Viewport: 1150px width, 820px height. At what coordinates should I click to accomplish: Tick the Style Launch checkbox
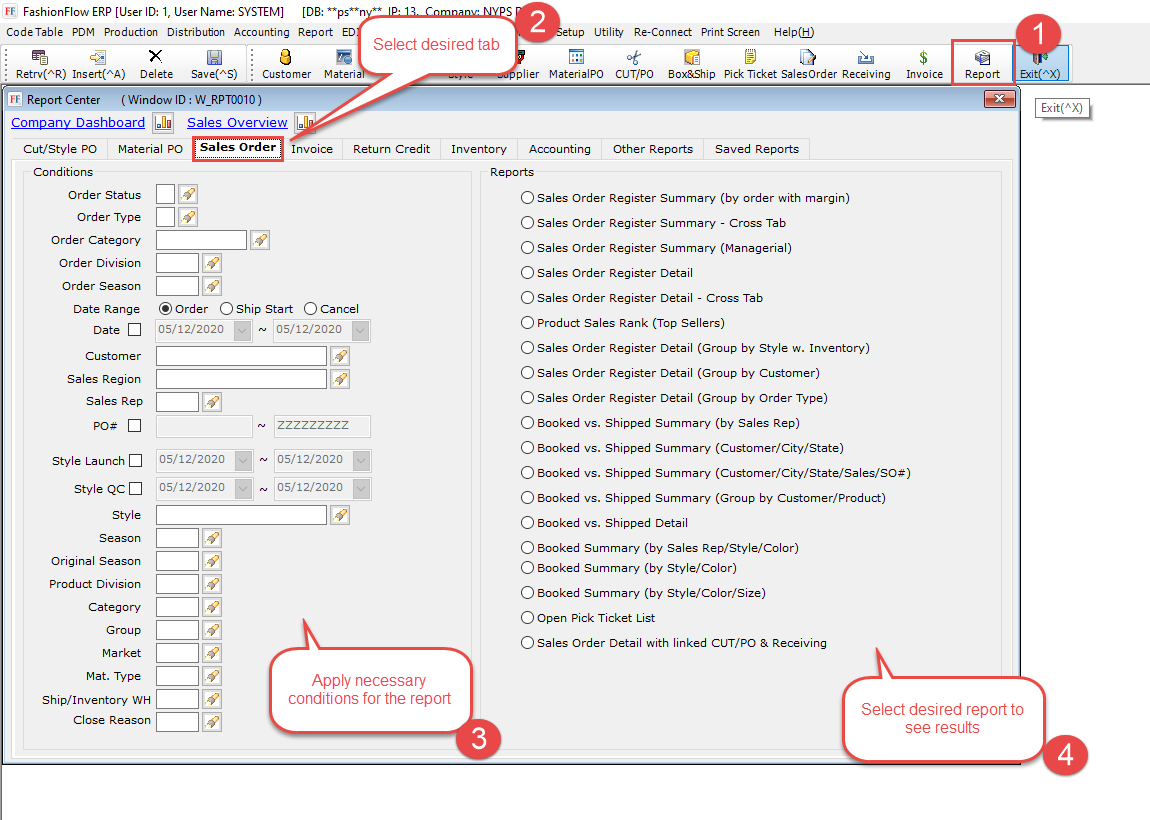click(135, 461)
